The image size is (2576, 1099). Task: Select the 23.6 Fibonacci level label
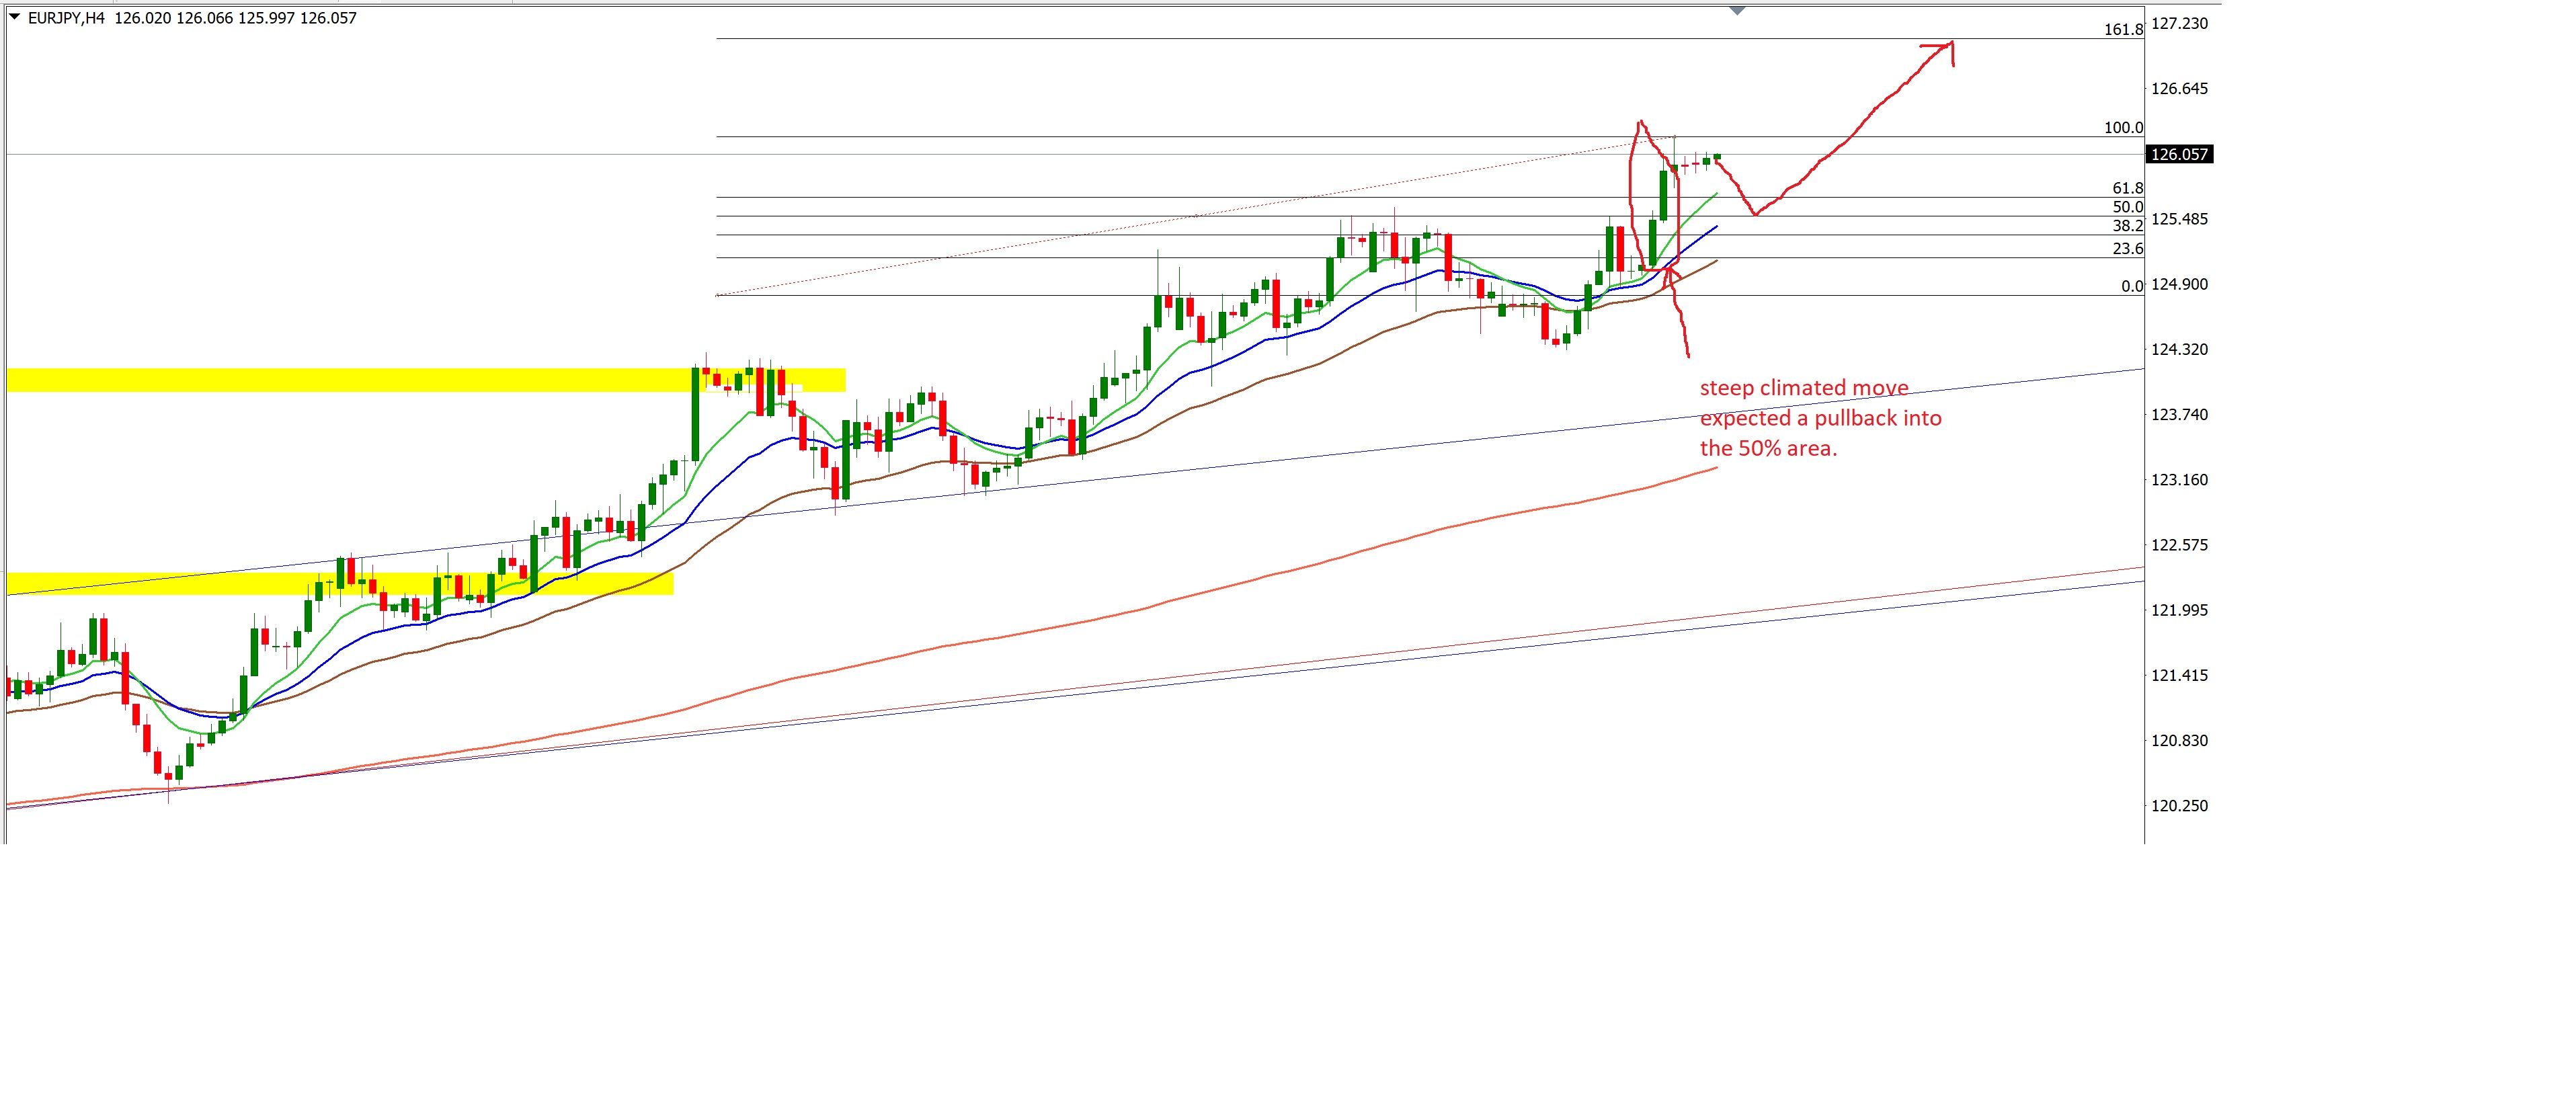[x=2128, y=249]
